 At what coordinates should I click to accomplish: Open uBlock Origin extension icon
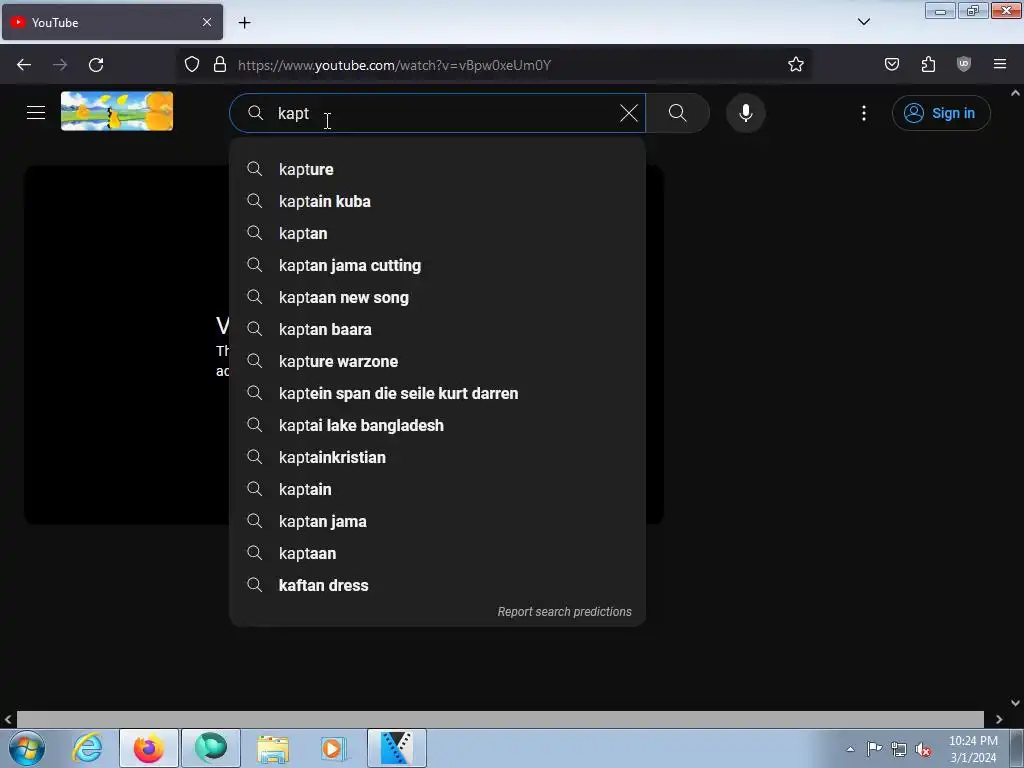(964, 64)
